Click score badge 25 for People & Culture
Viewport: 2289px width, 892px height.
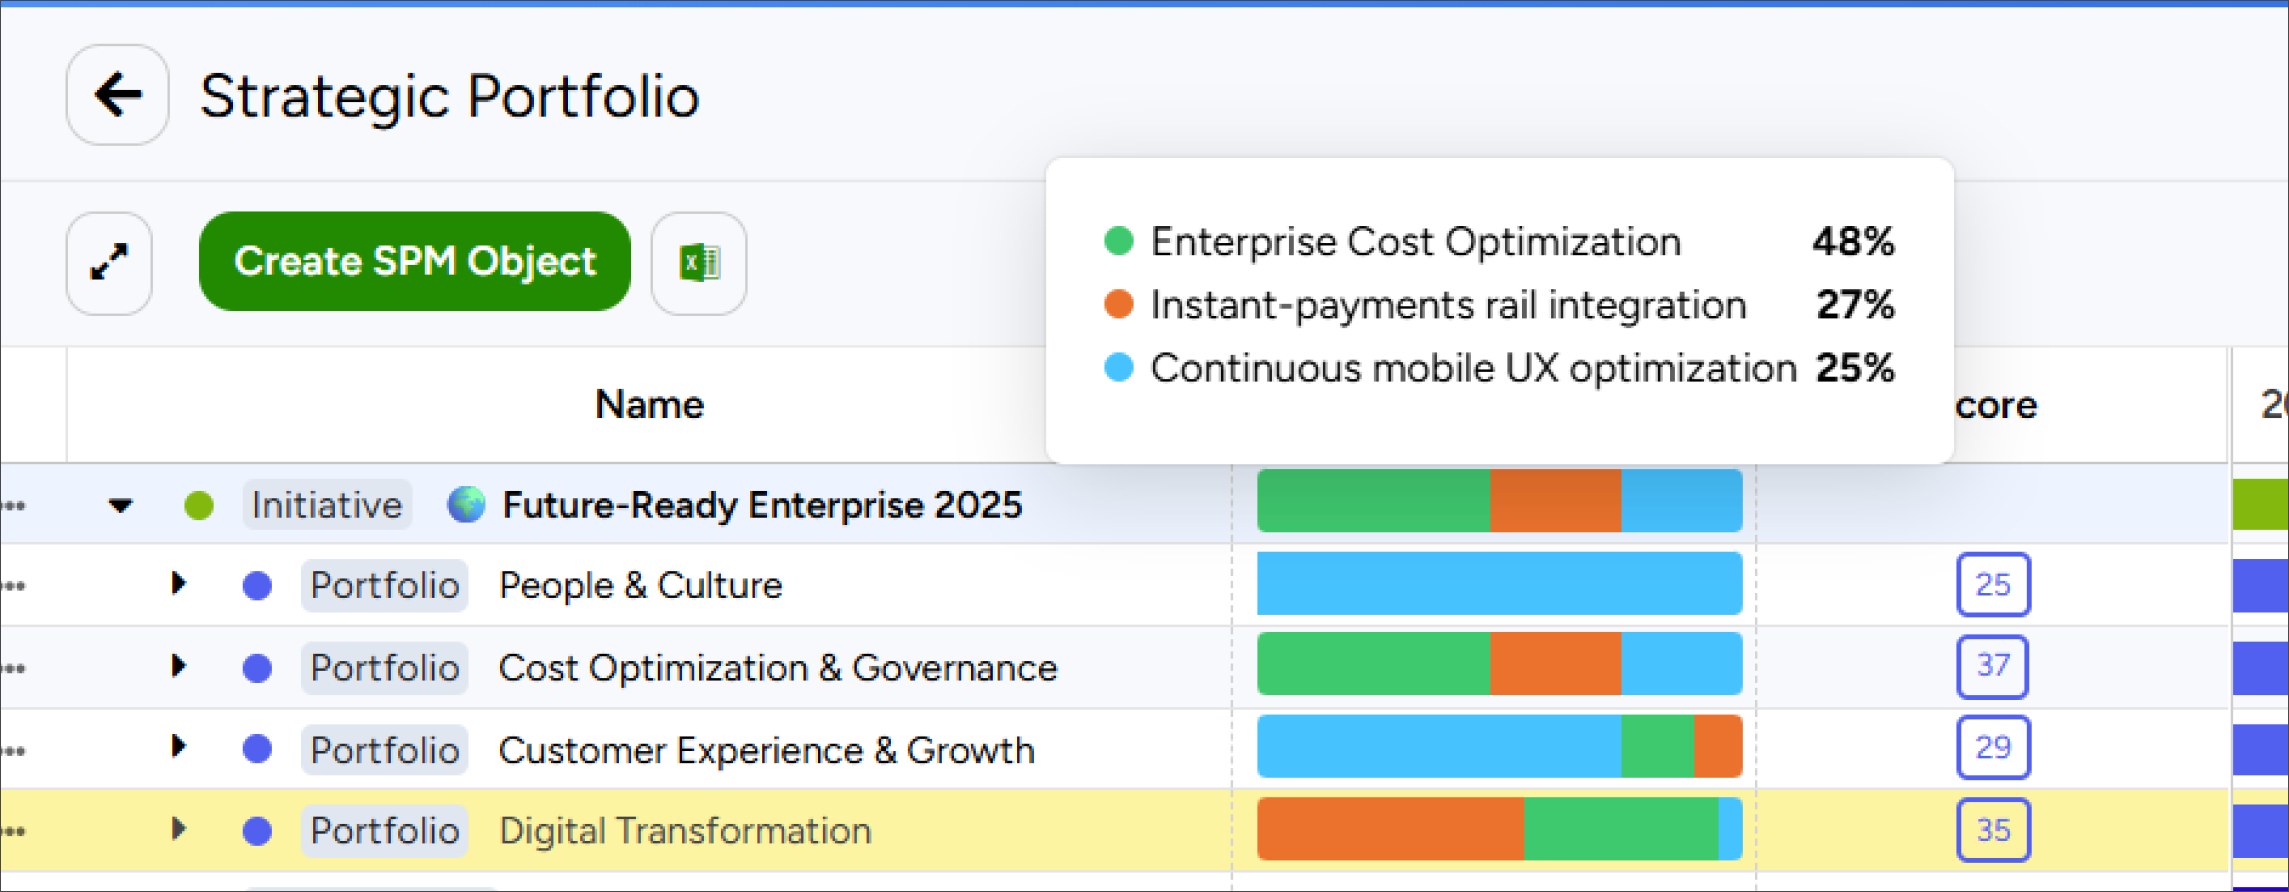1992,585
